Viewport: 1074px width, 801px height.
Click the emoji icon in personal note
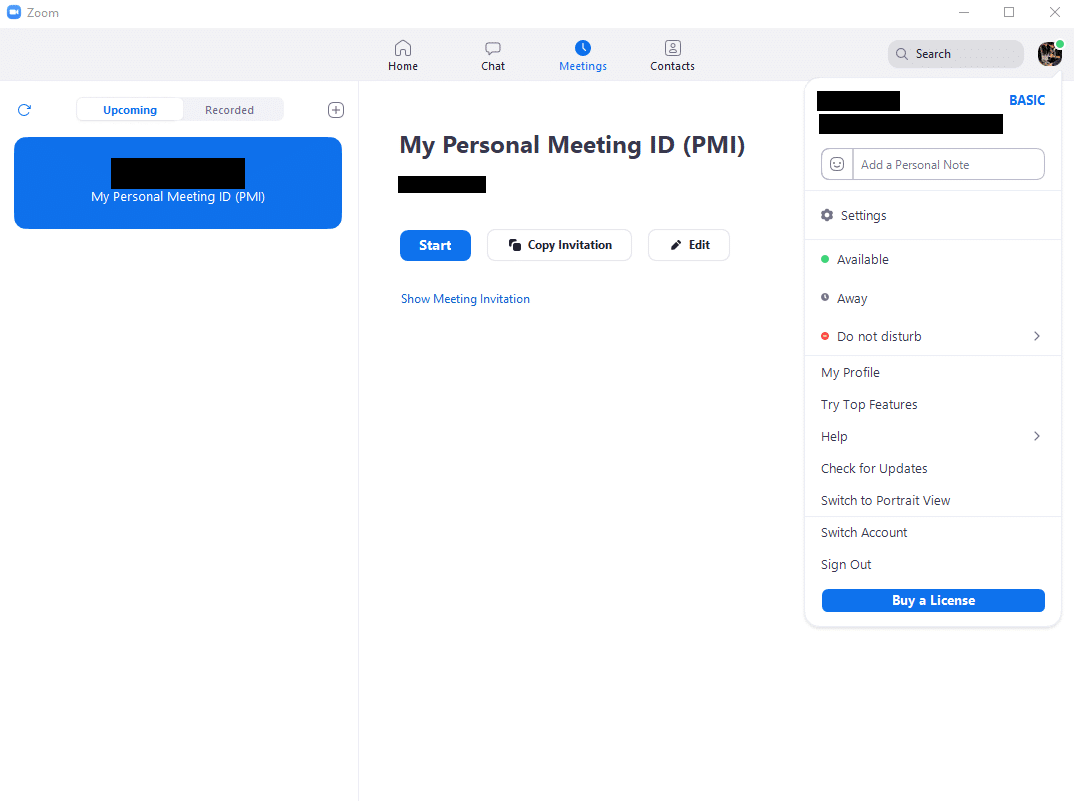tap(837, 164)
